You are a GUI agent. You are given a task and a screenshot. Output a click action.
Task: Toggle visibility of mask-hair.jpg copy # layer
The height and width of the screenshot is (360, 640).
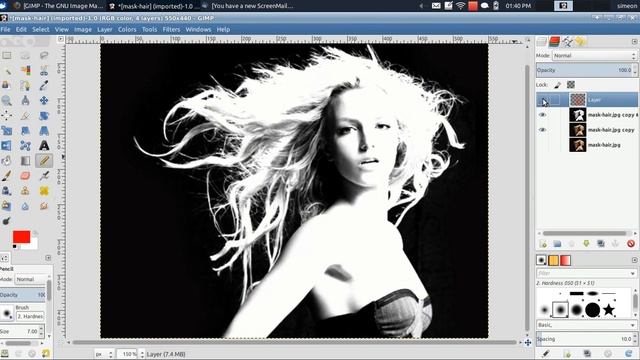click(x=542, y=115)
